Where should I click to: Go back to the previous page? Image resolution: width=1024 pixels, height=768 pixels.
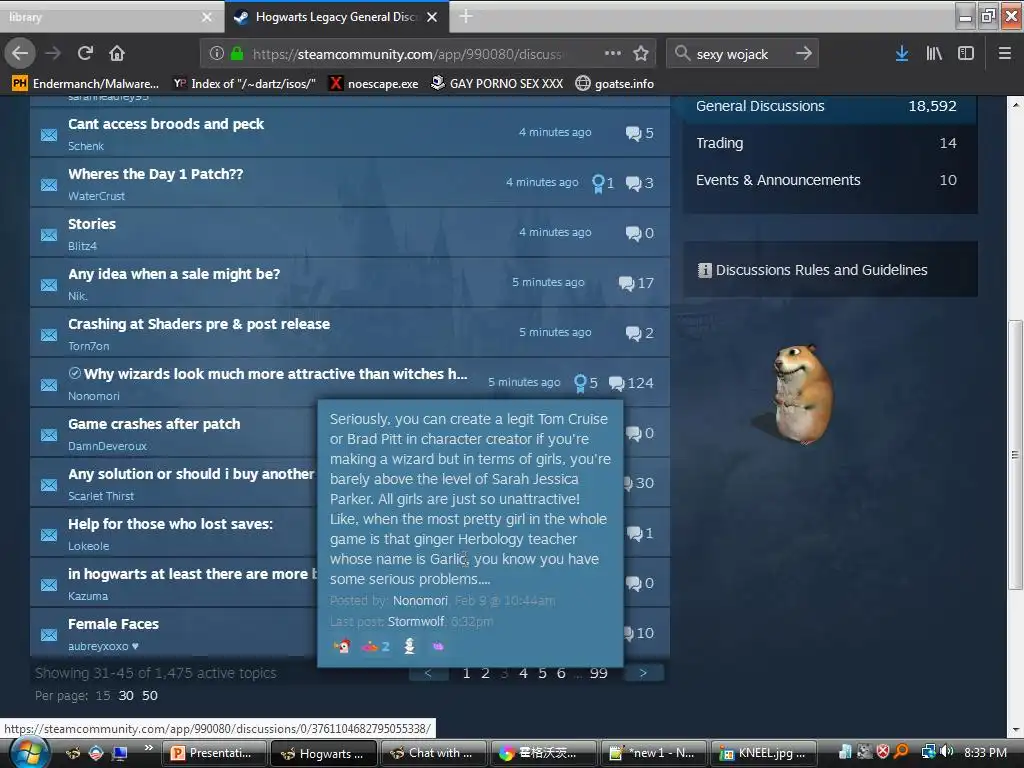[x=20, y=53]
